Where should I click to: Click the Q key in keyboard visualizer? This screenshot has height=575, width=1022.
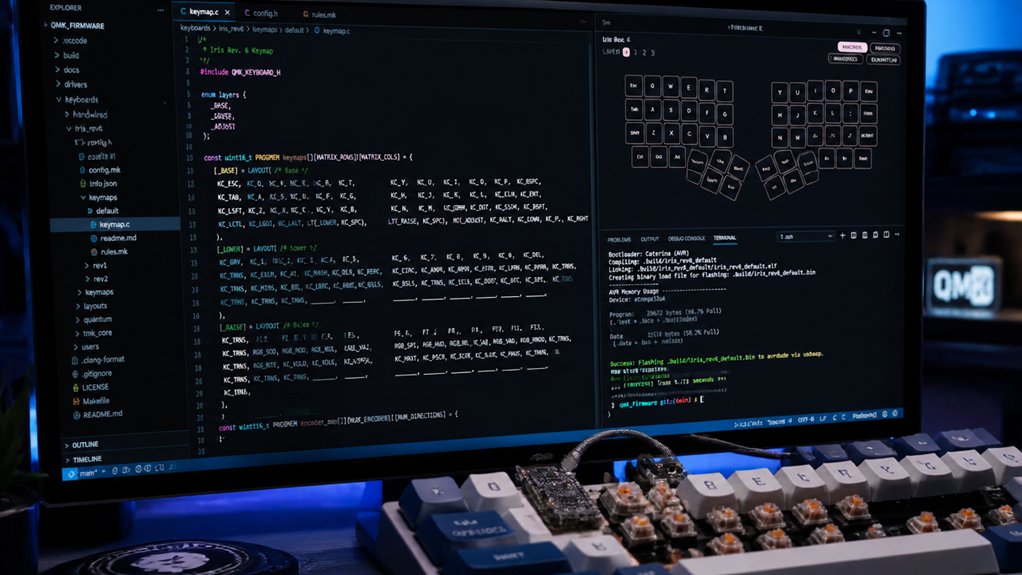[652, 86]
